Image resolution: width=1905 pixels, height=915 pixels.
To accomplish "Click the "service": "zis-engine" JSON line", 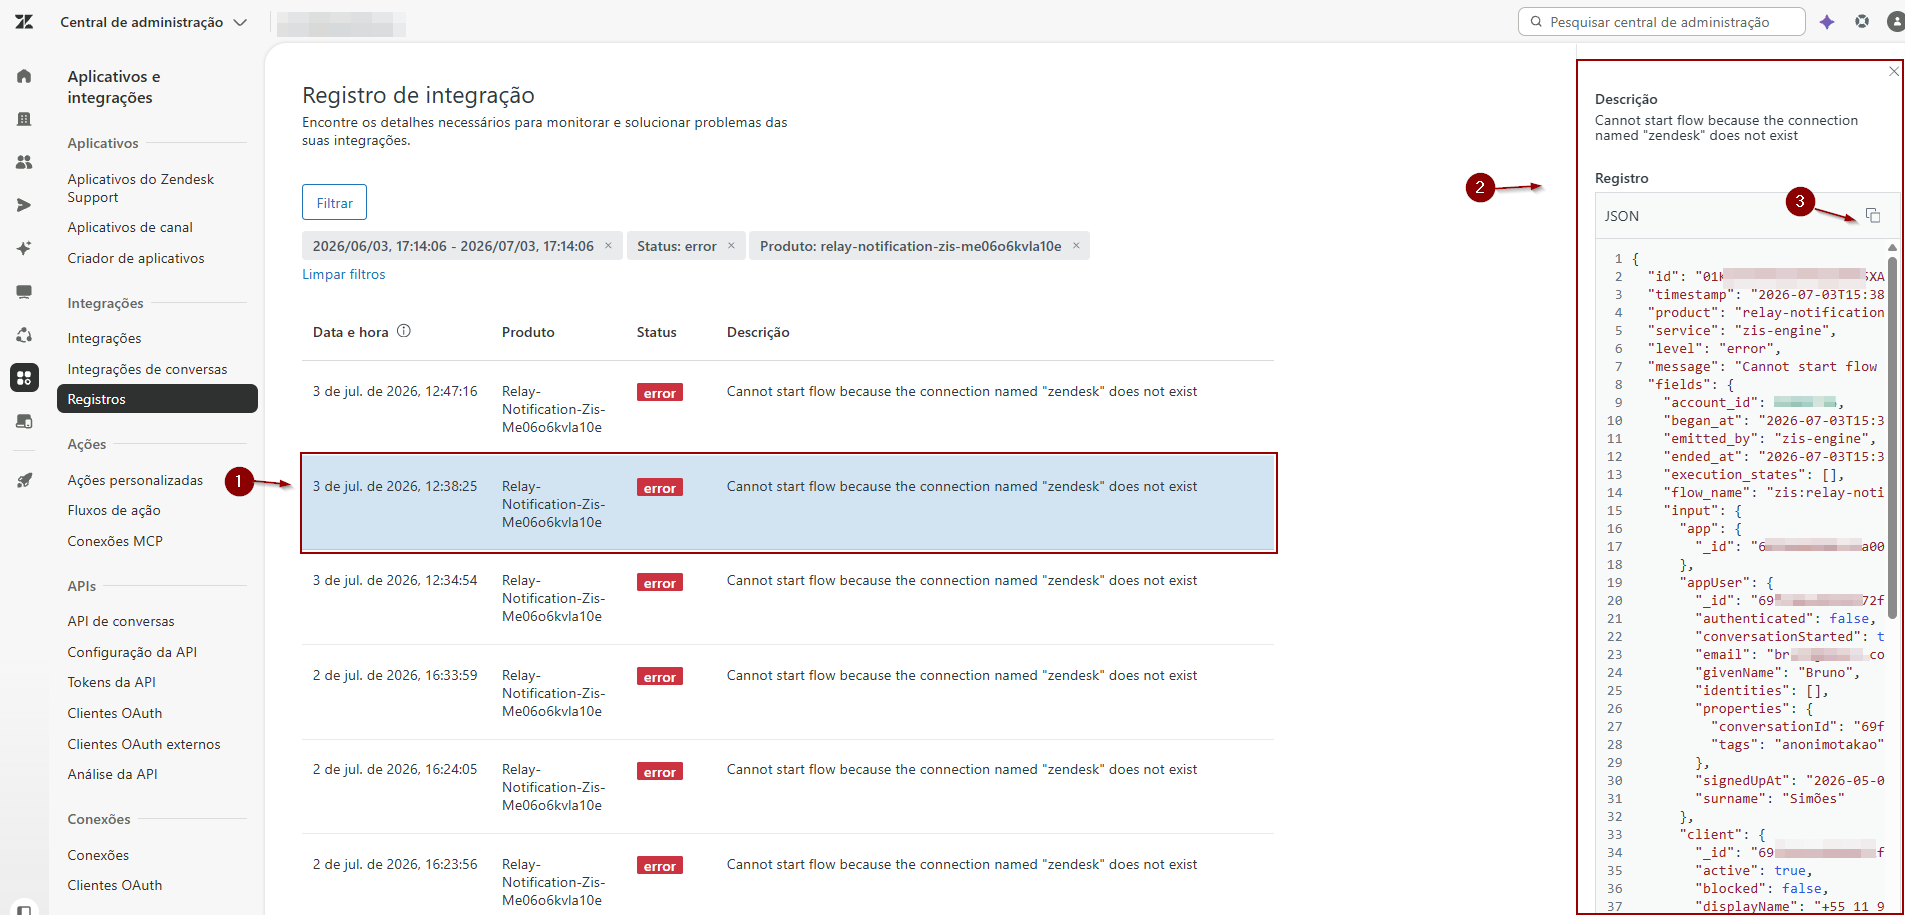I will [x=1742, y=330].
